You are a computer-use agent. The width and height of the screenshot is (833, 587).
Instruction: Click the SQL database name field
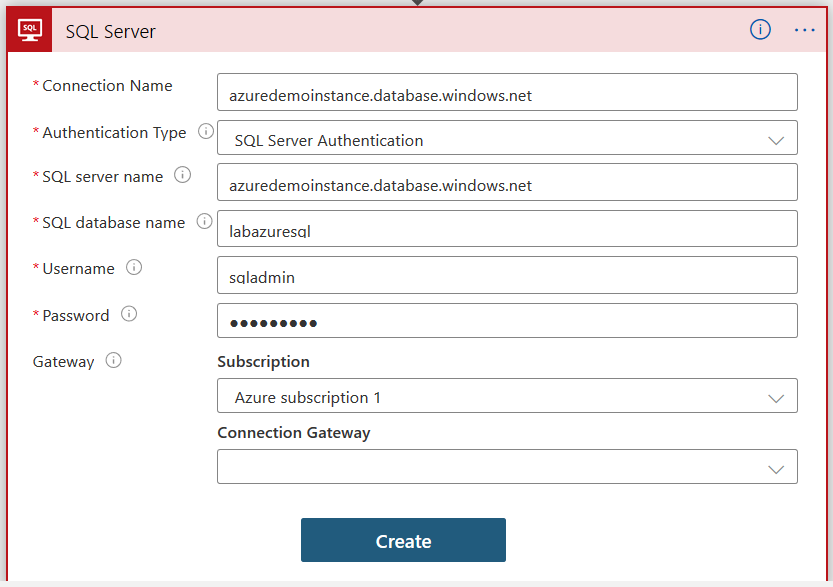tap(507, 229)
